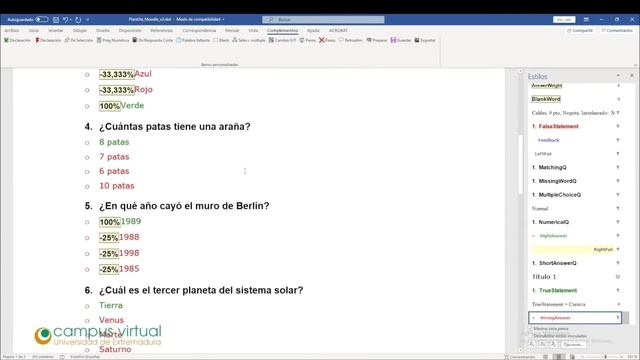The height and width of the screenshot is (360, 640).
Task: Select the answer bullet for 1989
Action: tap(87, 222)
